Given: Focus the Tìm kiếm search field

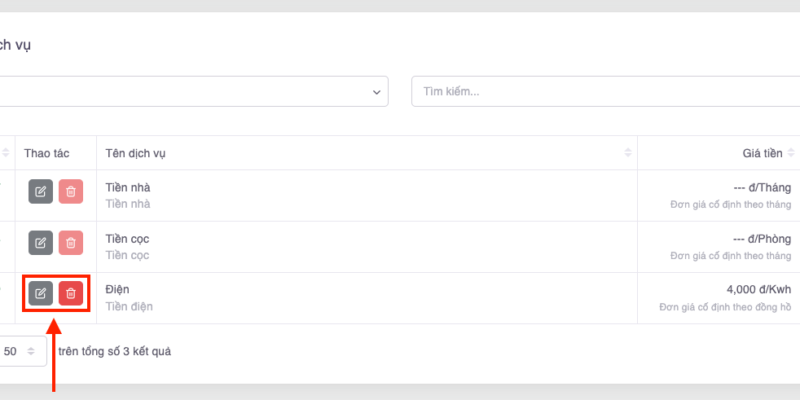Looking at the screenshot, I should point(600,91).
